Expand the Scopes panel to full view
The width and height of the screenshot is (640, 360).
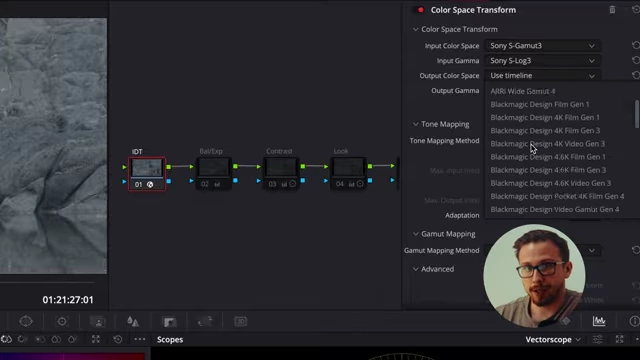(620, 339)
